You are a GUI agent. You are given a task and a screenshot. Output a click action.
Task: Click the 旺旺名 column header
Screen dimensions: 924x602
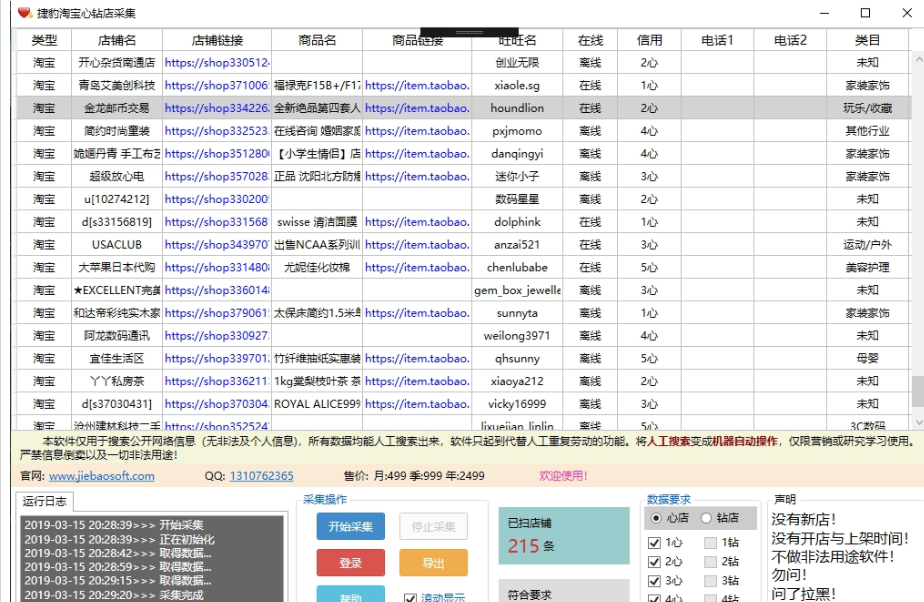tap(517, 40)
